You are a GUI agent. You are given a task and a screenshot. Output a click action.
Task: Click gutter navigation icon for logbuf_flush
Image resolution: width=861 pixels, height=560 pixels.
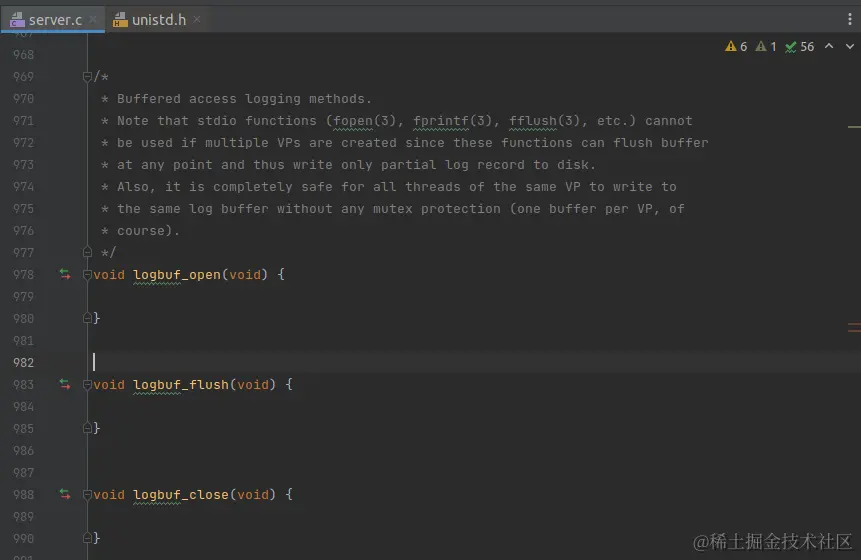(65, 384)
